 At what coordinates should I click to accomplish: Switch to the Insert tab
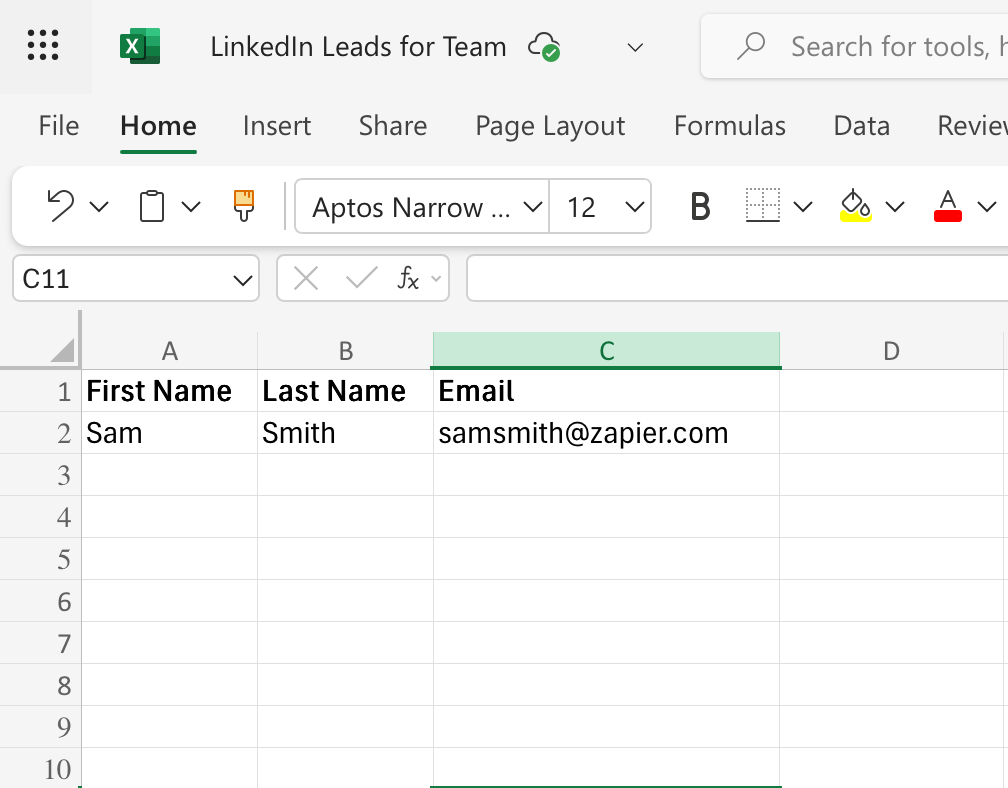tap(277, 126)
